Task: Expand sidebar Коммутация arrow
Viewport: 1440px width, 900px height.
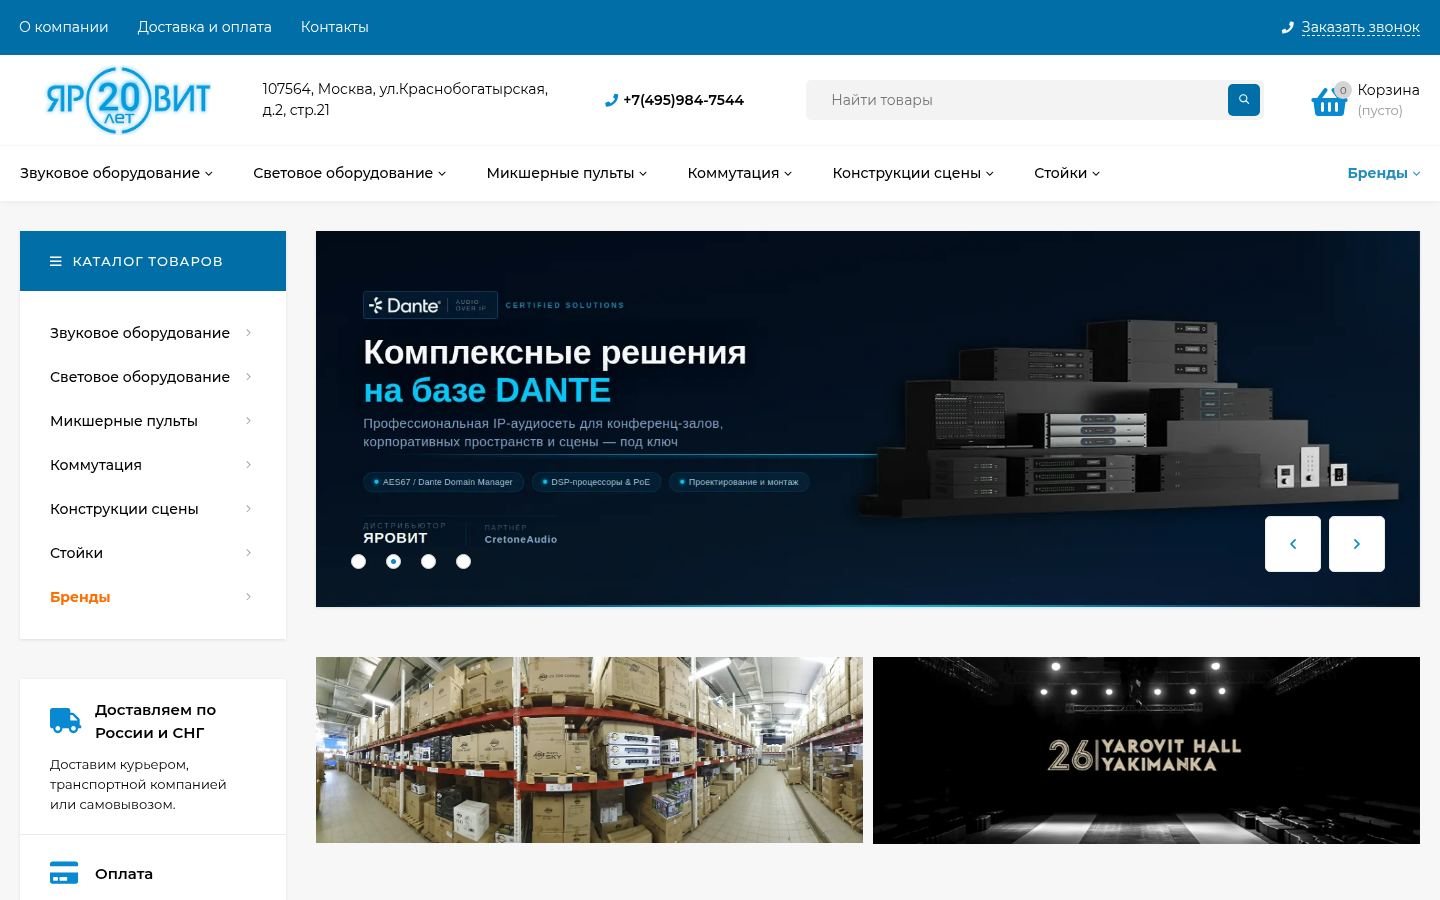Action: 249,465
